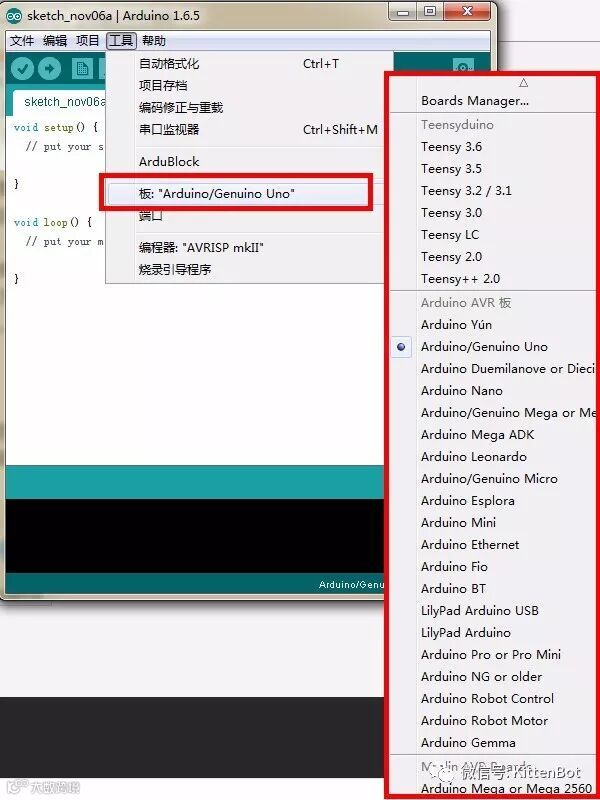Select Arduino Esplora board
The height and width of the screenshot is (800, 600).
pyautogui.click(x=493, y=501)
